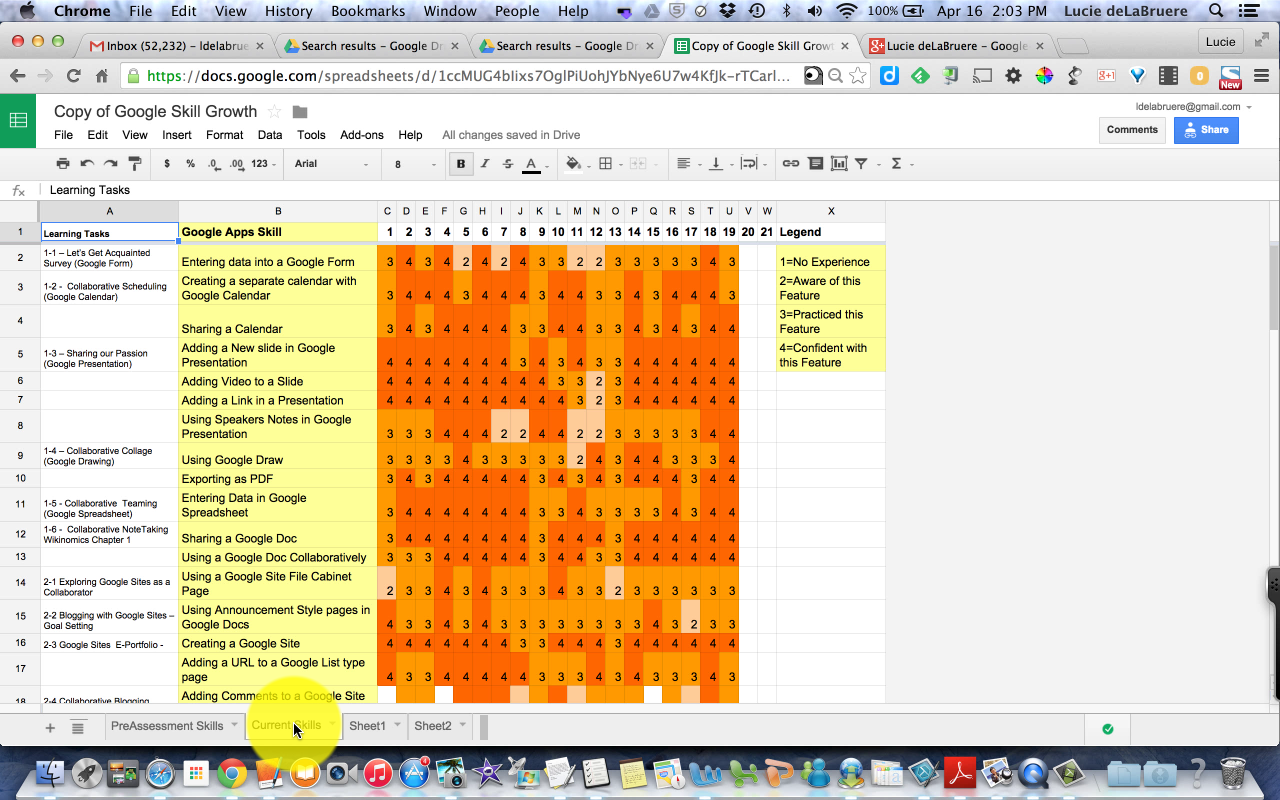Open the Format menu in Sheets
1280x800 pixels.
click(225, 135)
